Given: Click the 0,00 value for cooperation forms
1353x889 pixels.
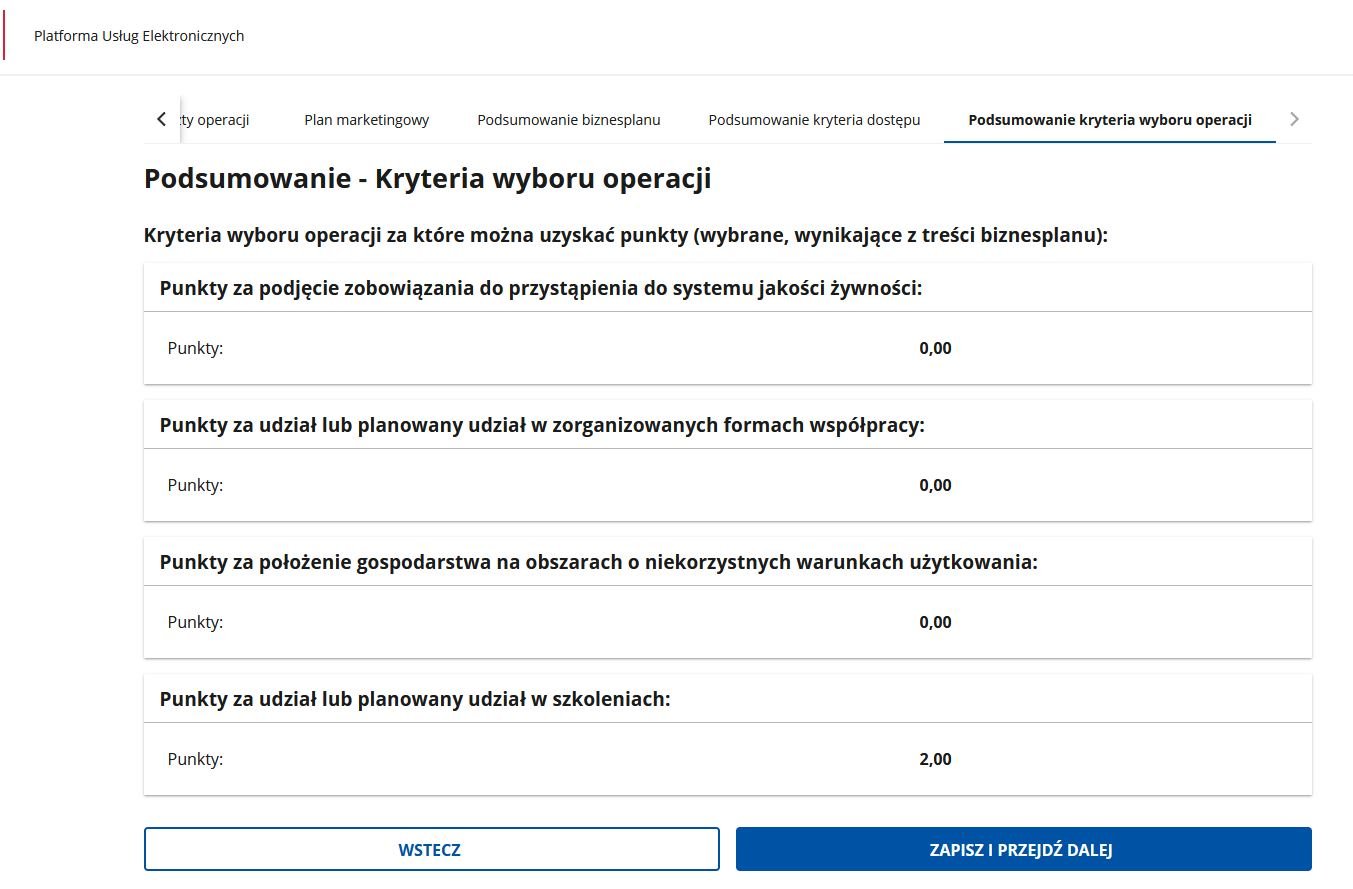Looking at the screenshot, I should (x=935, y=485).
